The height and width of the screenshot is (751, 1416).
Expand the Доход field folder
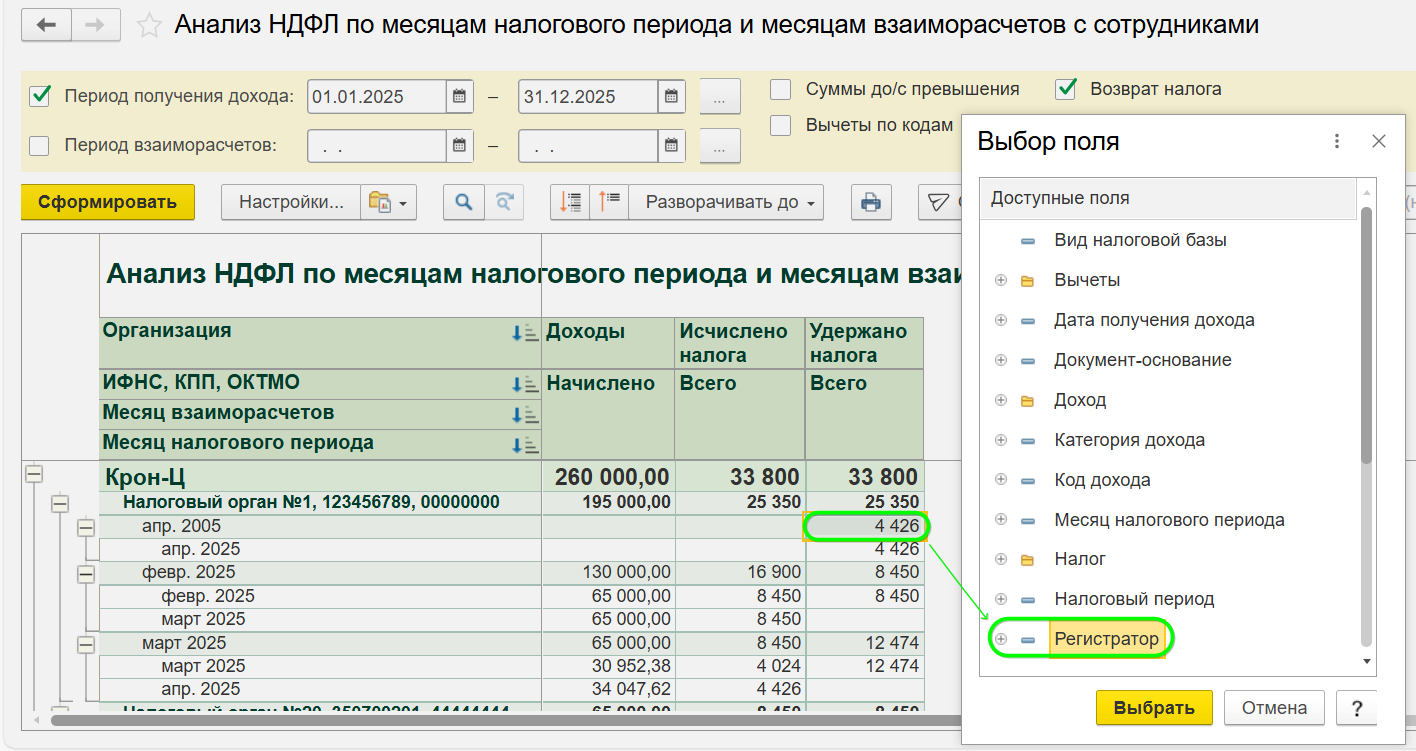click(x=1001, y=400)
